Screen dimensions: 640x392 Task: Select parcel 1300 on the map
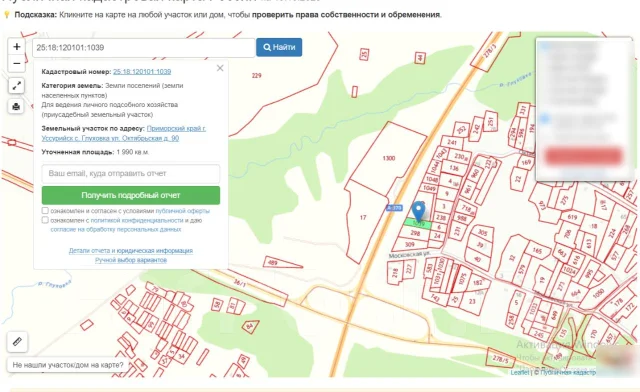tap(389, 158)
